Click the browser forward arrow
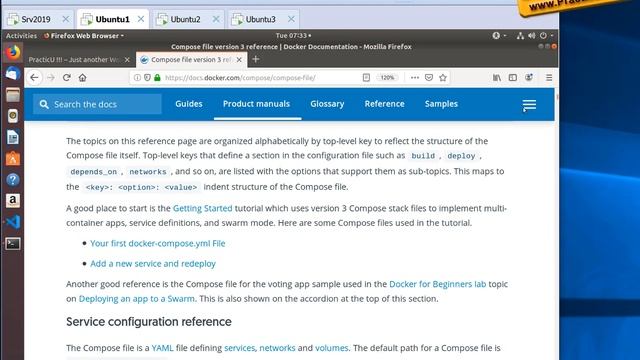 click(x=51, y=78)
